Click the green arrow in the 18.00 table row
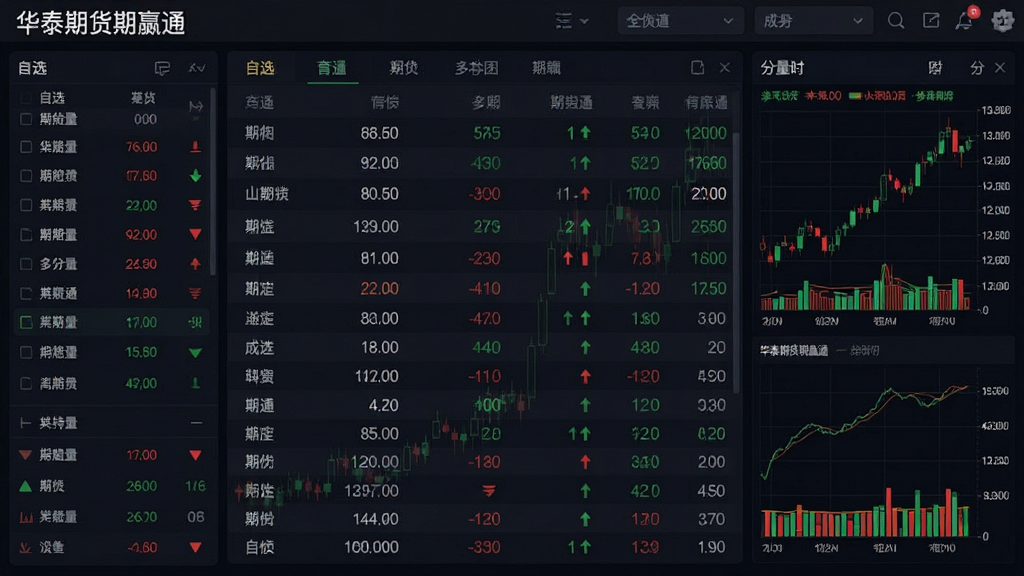 pos(585,347)
